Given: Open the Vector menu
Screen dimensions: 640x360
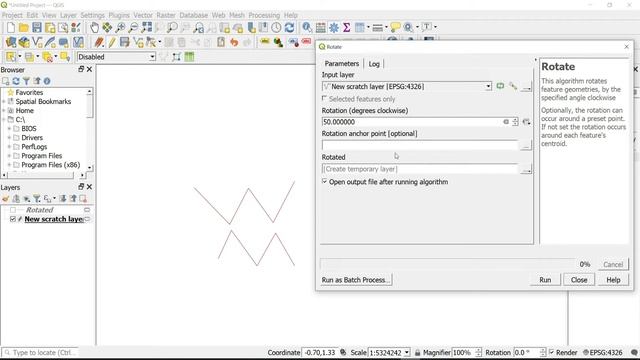Looking at the screenshot, I should click(x=143, y=15).
